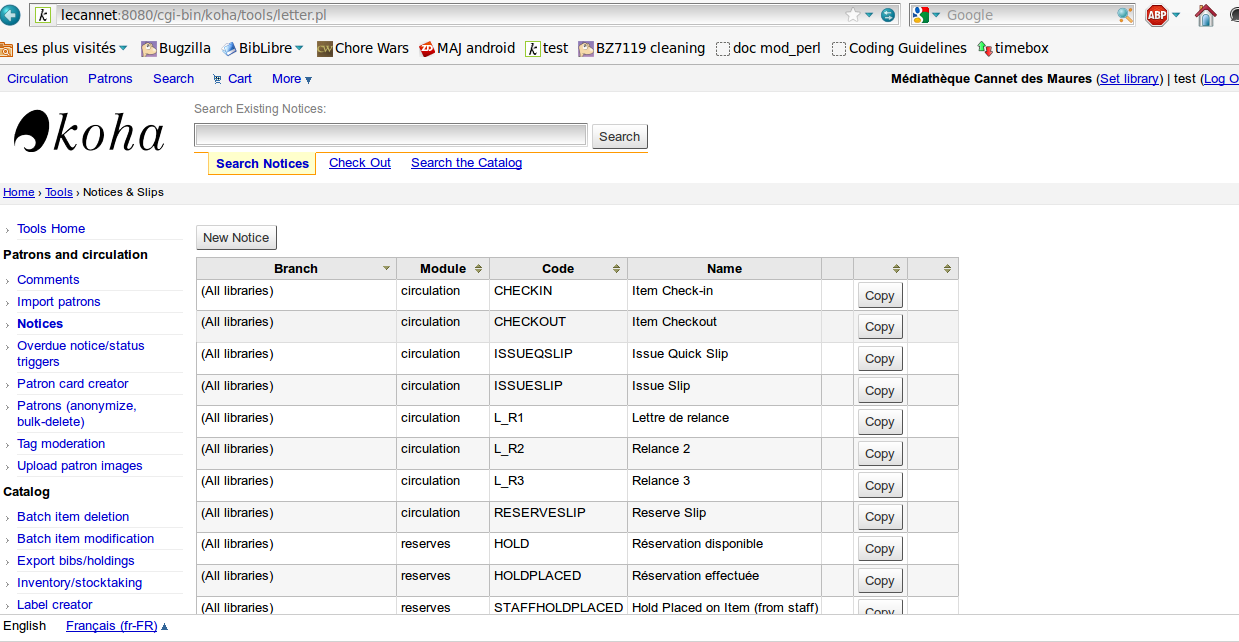Click the browser home icon
1239x642 pixels.
pos(1206,15)
